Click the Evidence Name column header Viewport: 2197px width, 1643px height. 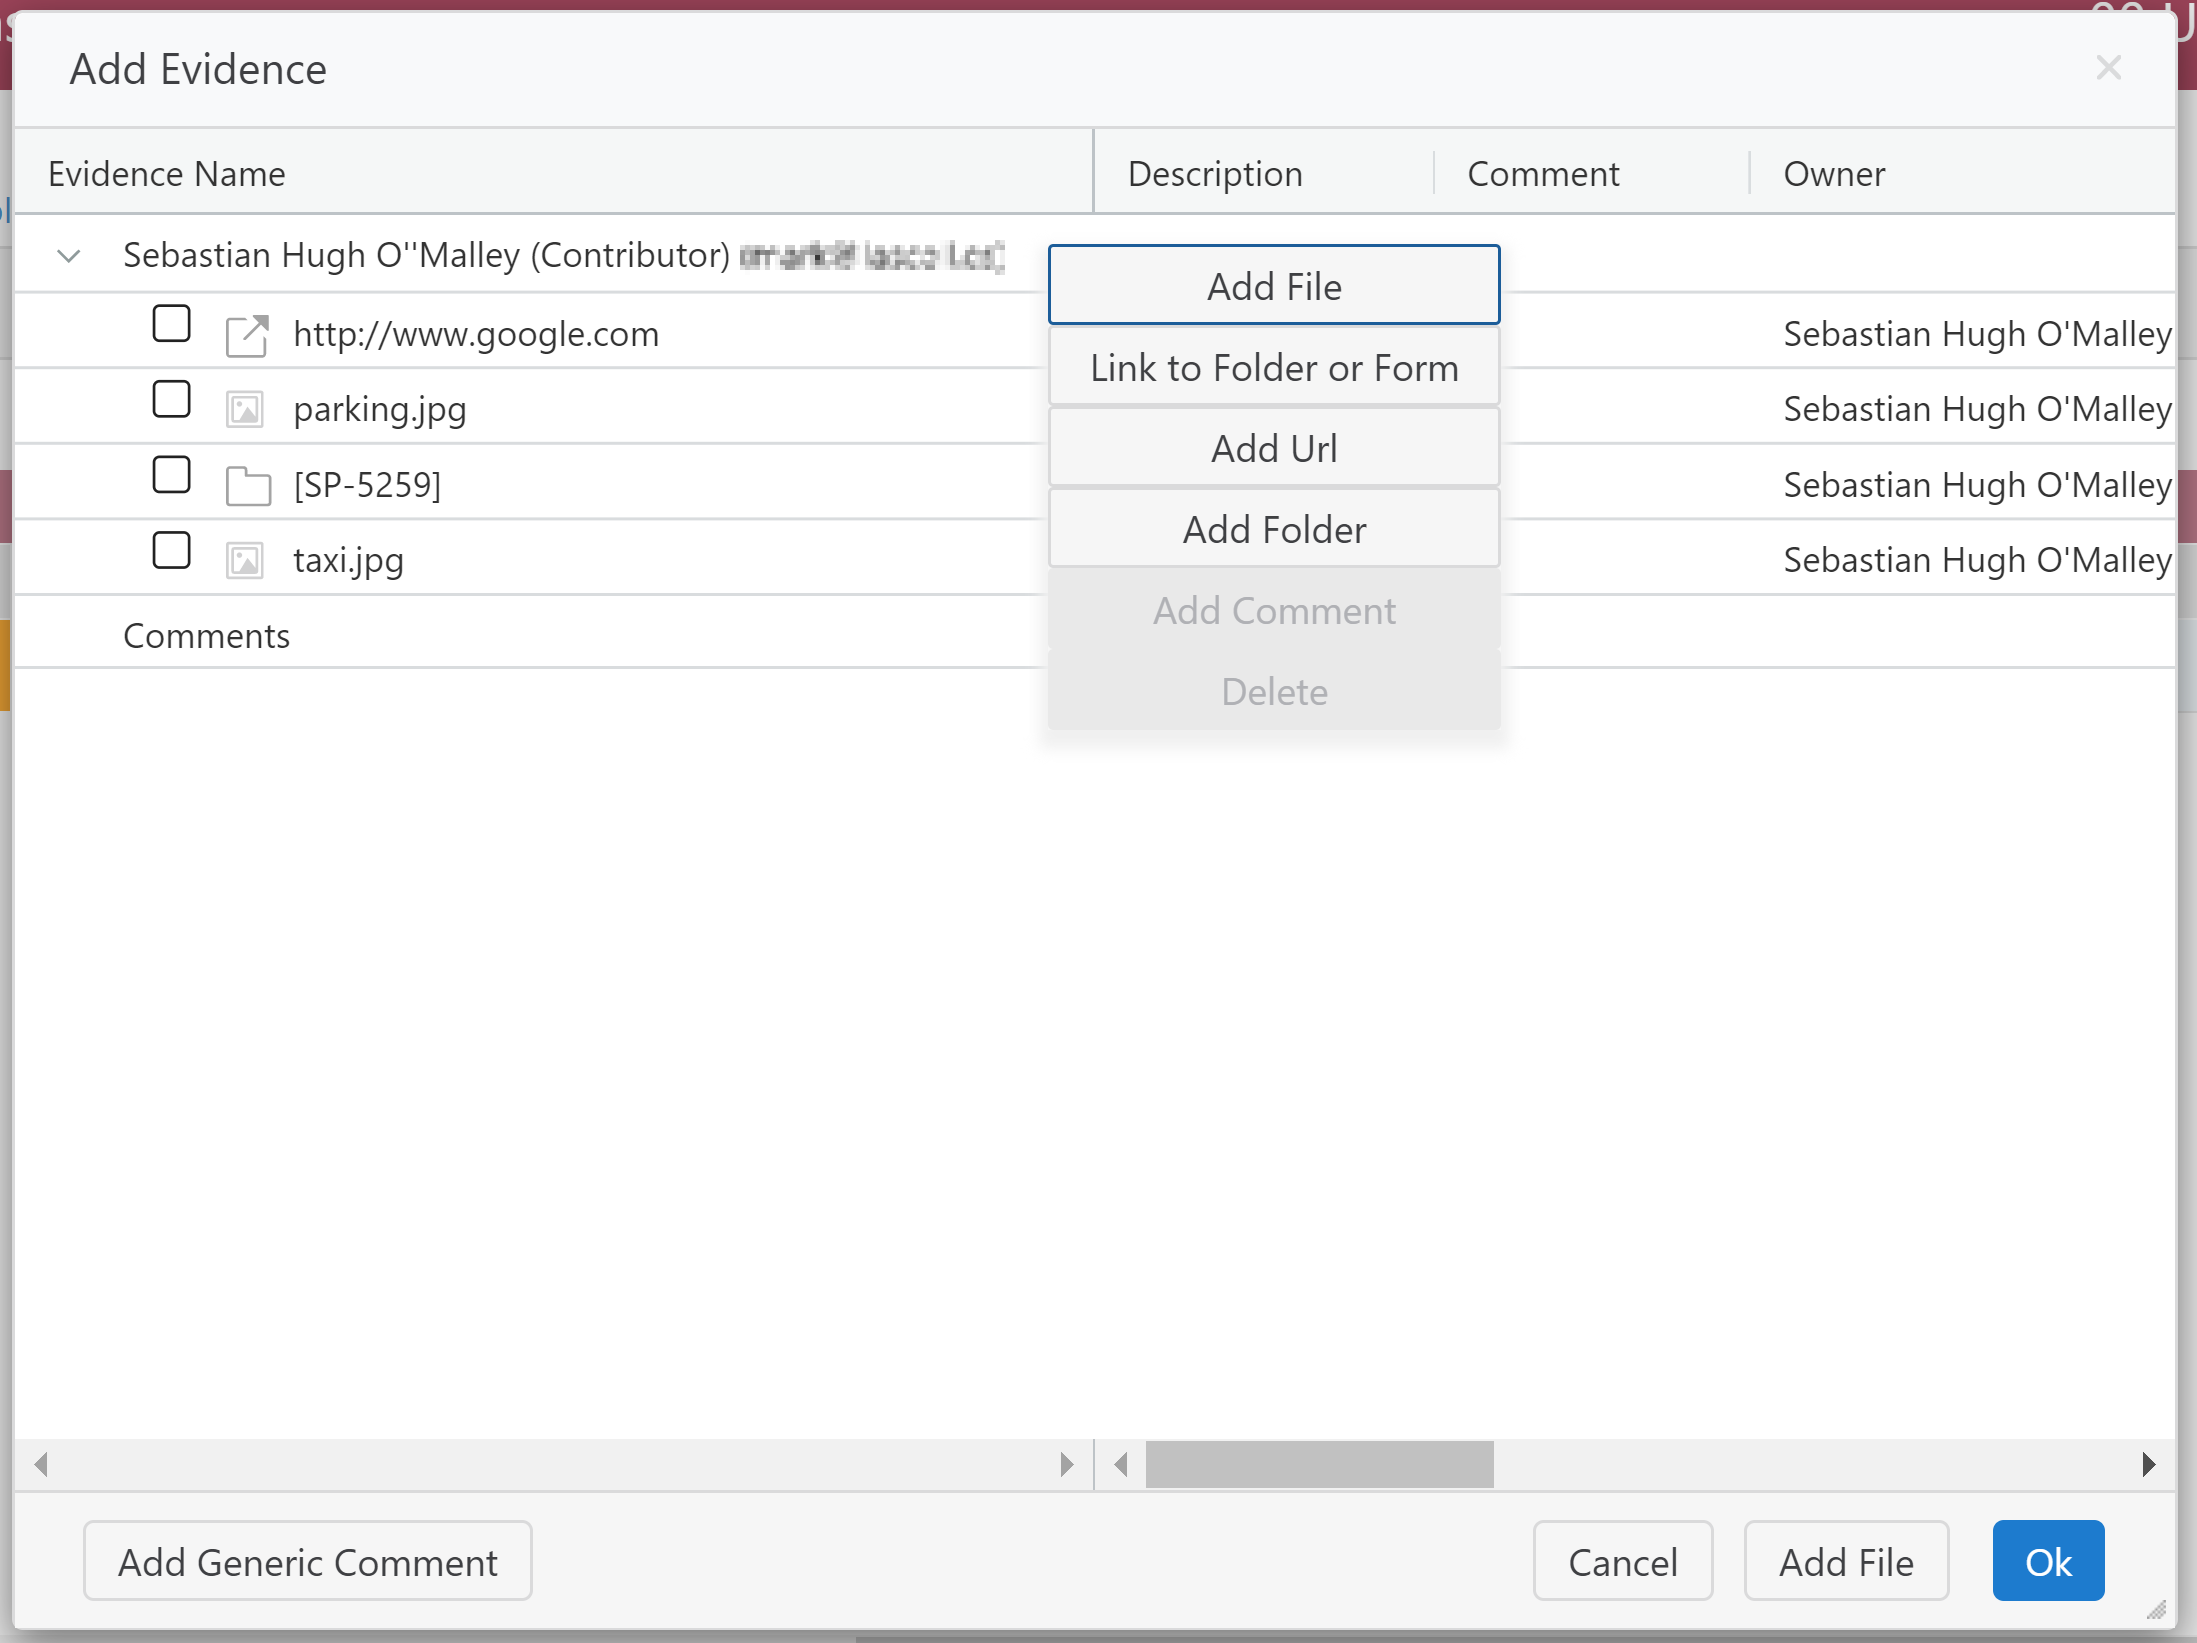pos(553,173)
